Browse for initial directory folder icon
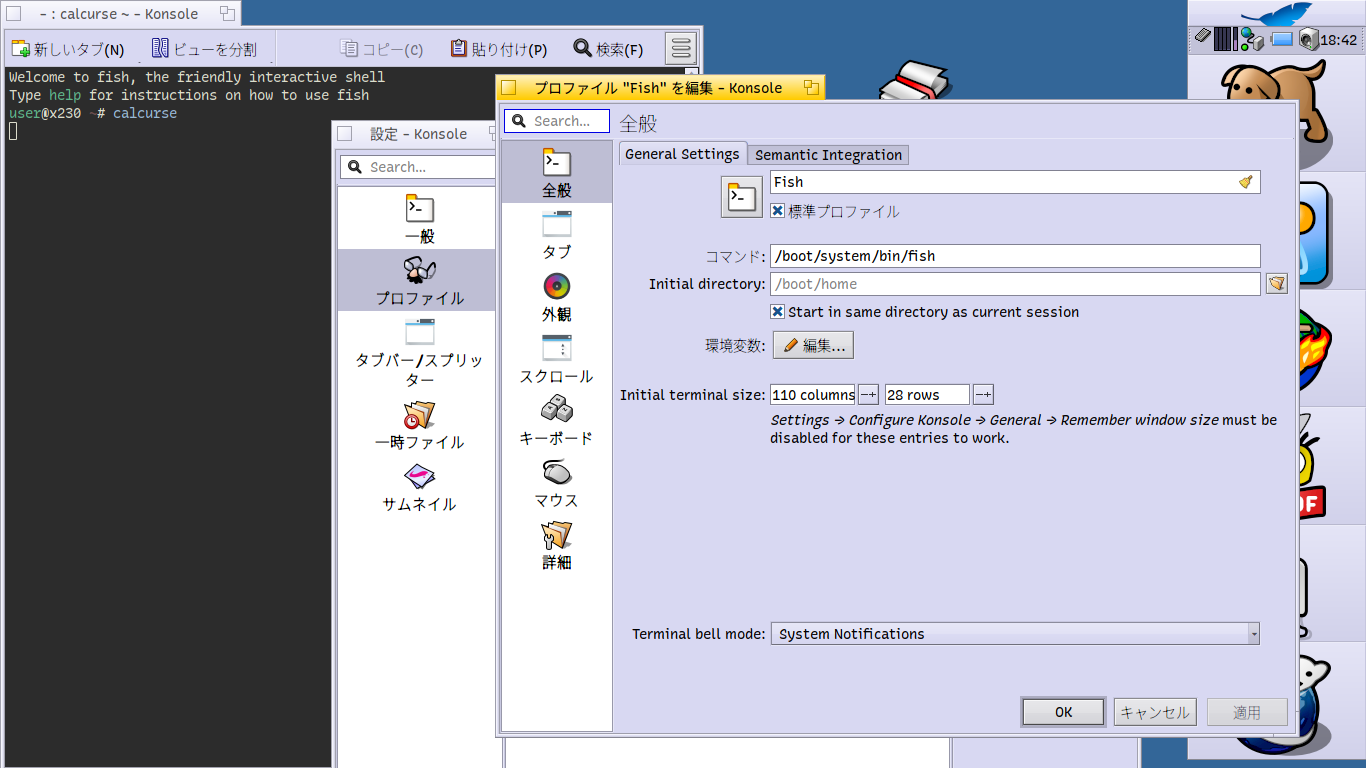1366x768 pixels. (1276, 284)
